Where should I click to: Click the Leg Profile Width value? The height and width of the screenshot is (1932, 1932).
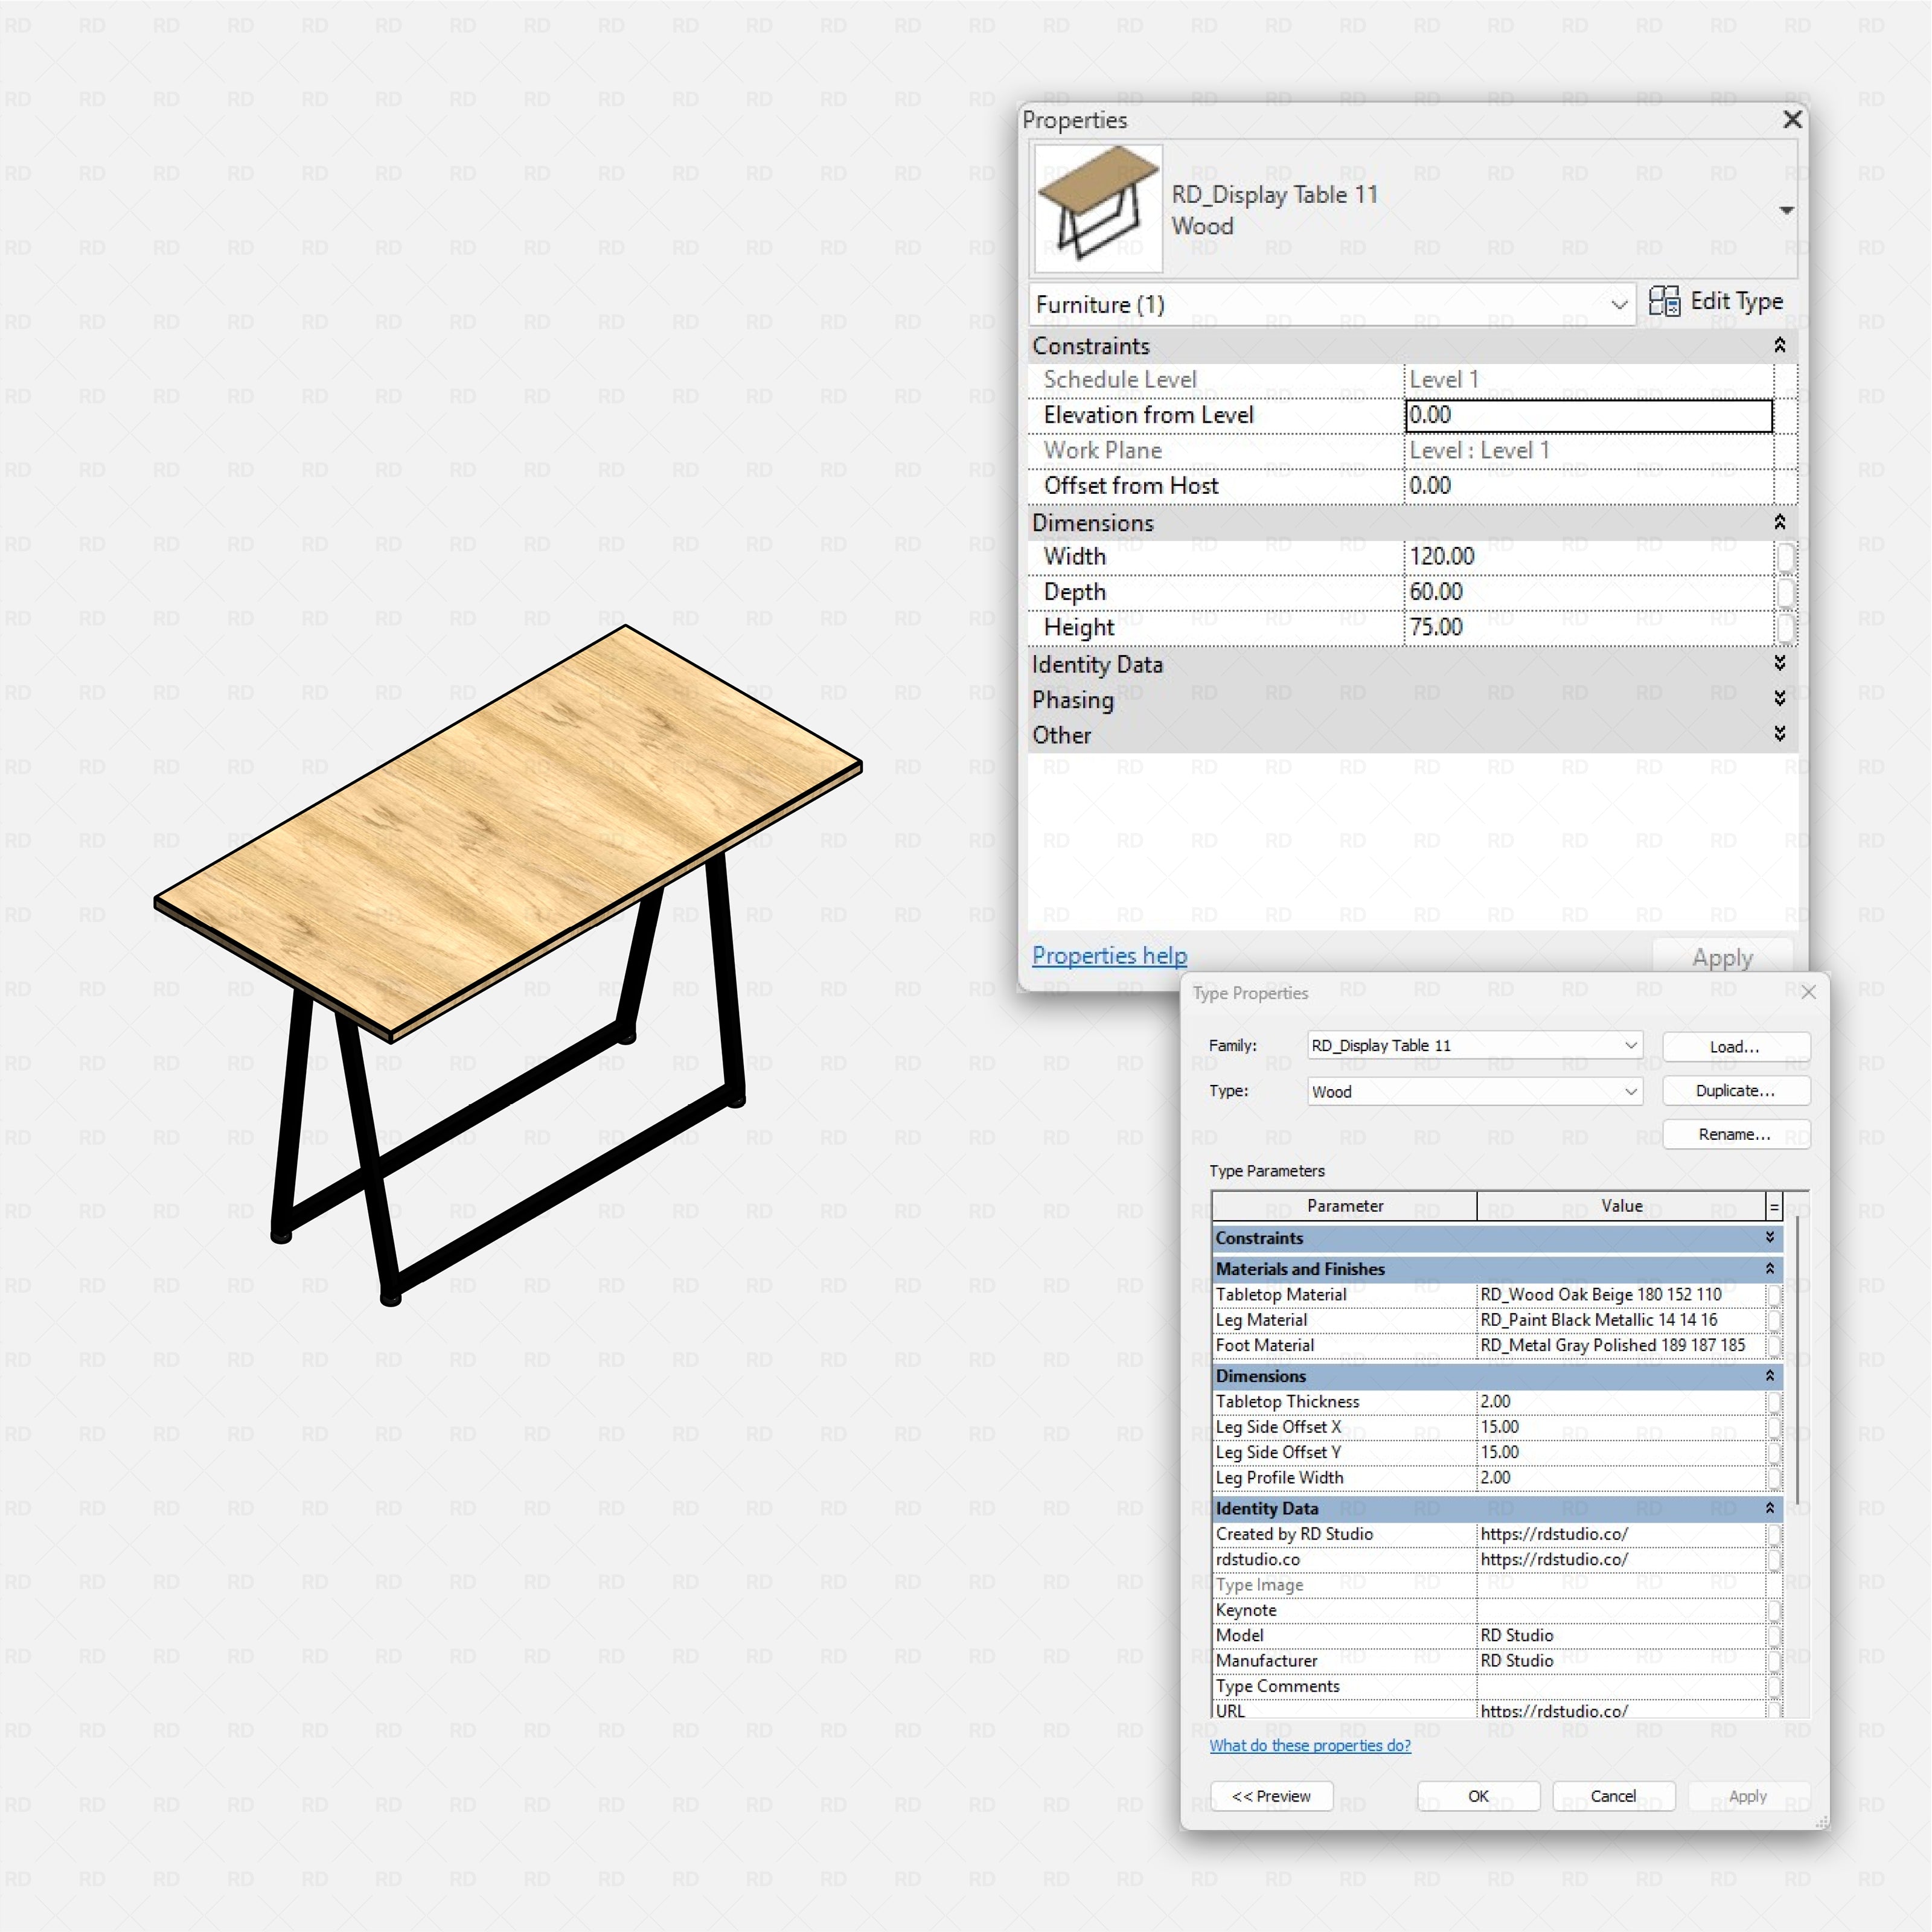1621,1477
